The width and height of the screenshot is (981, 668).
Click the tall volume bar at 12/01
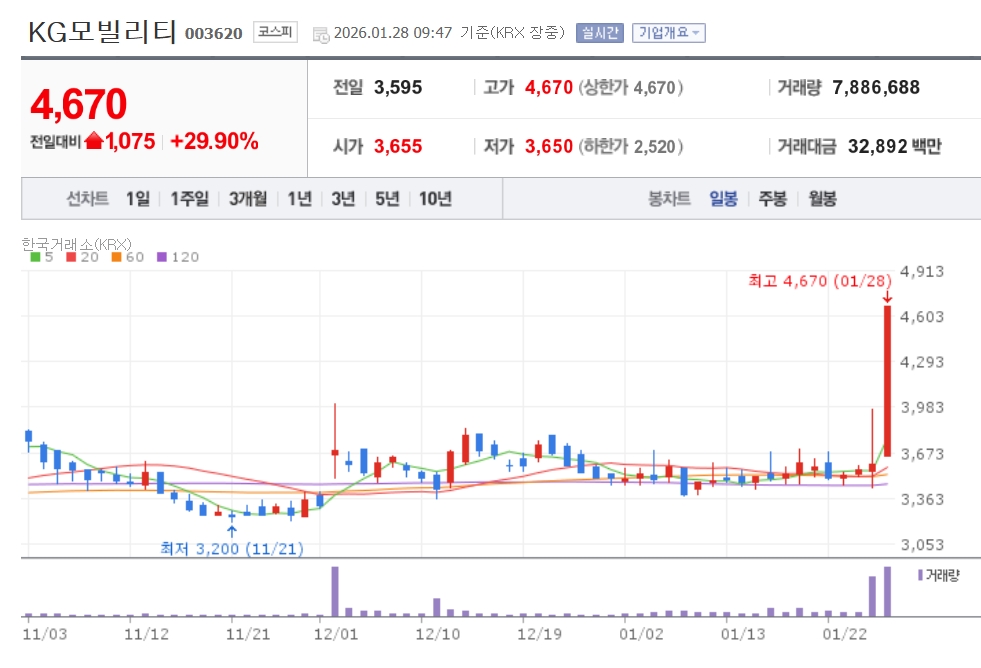pyautogui.click(x=335, y=592)
